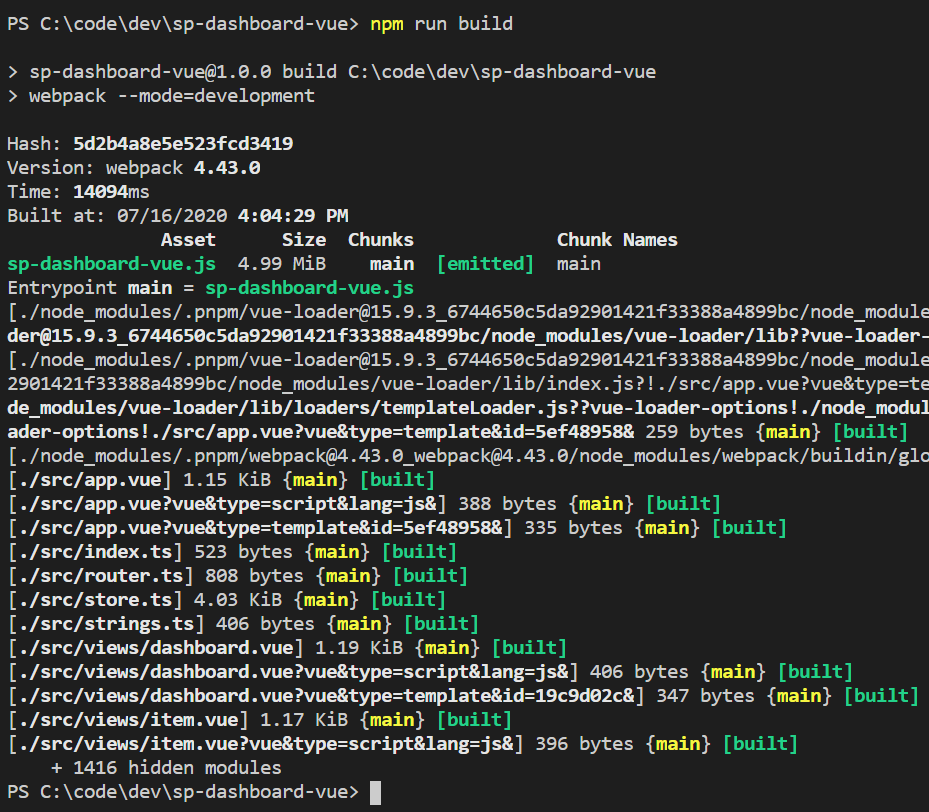Click the {main} chunk on index.ts line
Viewport: 929px width, 812px height.
coord(337,552)
